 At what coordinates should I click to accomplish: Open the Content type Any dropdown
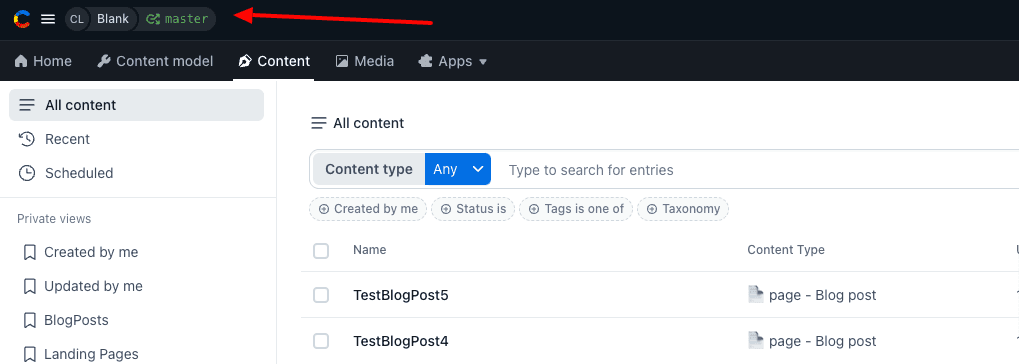click(458, 169)
